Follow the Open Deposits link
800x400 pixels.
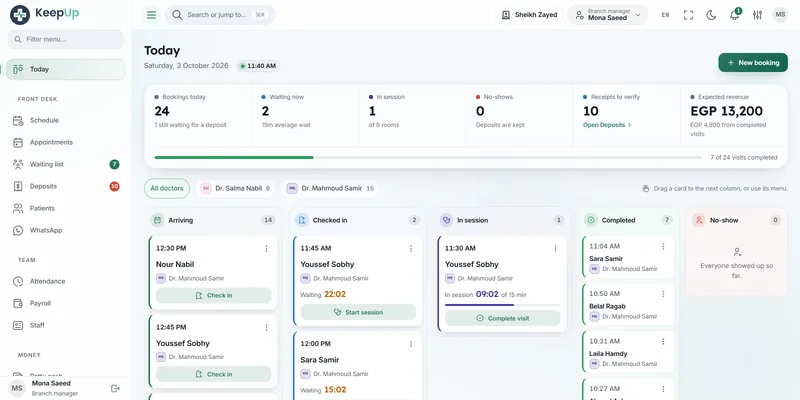click(x=607, y=125)
